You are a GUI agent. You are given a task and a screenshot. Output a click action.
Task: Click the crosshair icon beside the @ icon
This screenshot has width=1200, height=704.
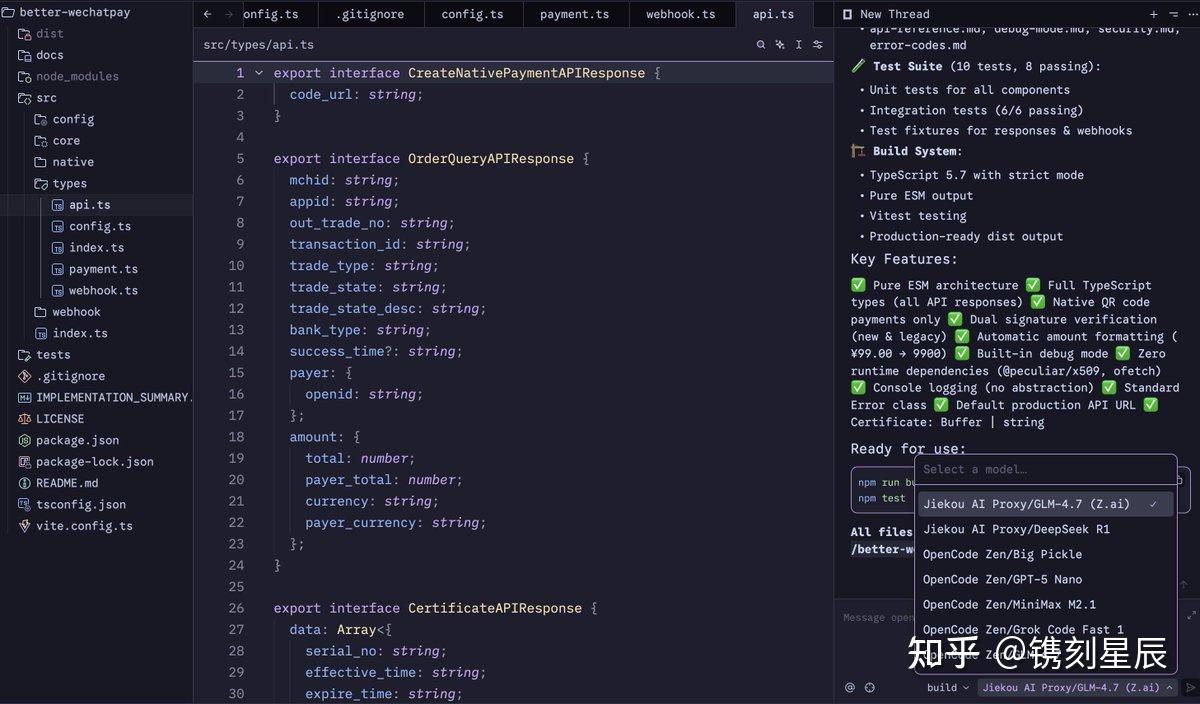pyautogui.click(x=869, y=687)
